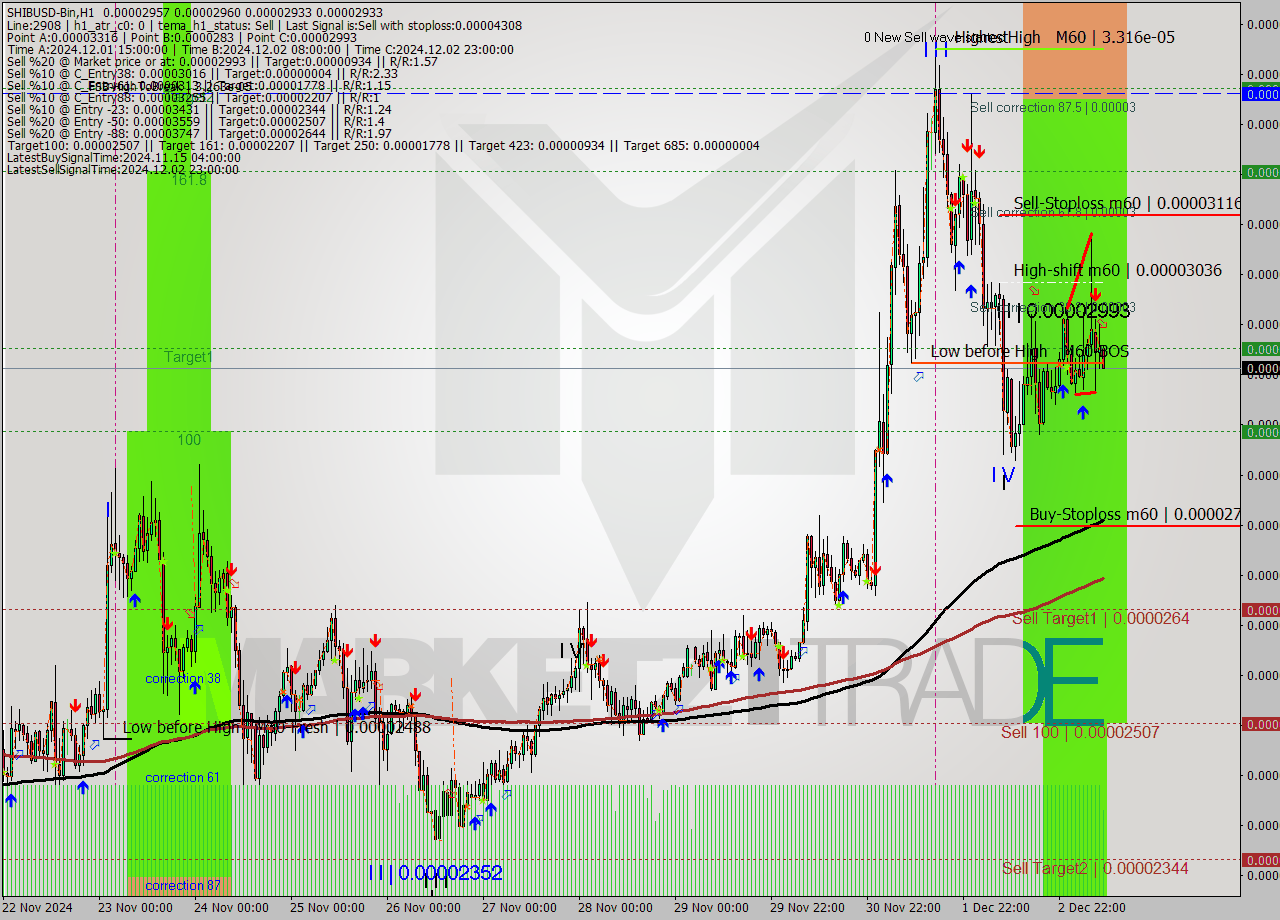
Task: Click the correction 87 label
Action: coord(183,885)
